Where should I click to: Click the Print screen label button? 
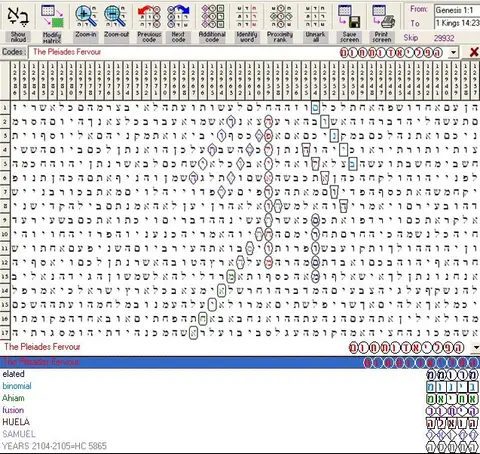(382, 37)
